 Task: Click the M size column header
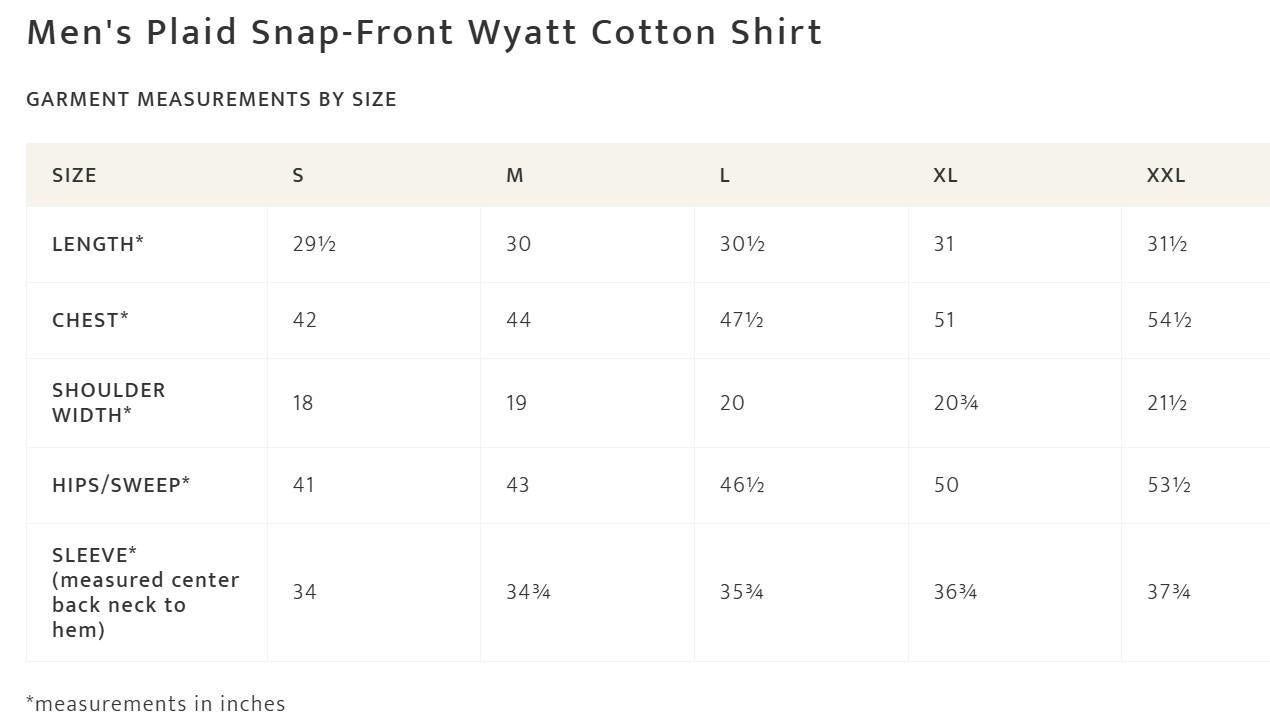coord(515,175)
